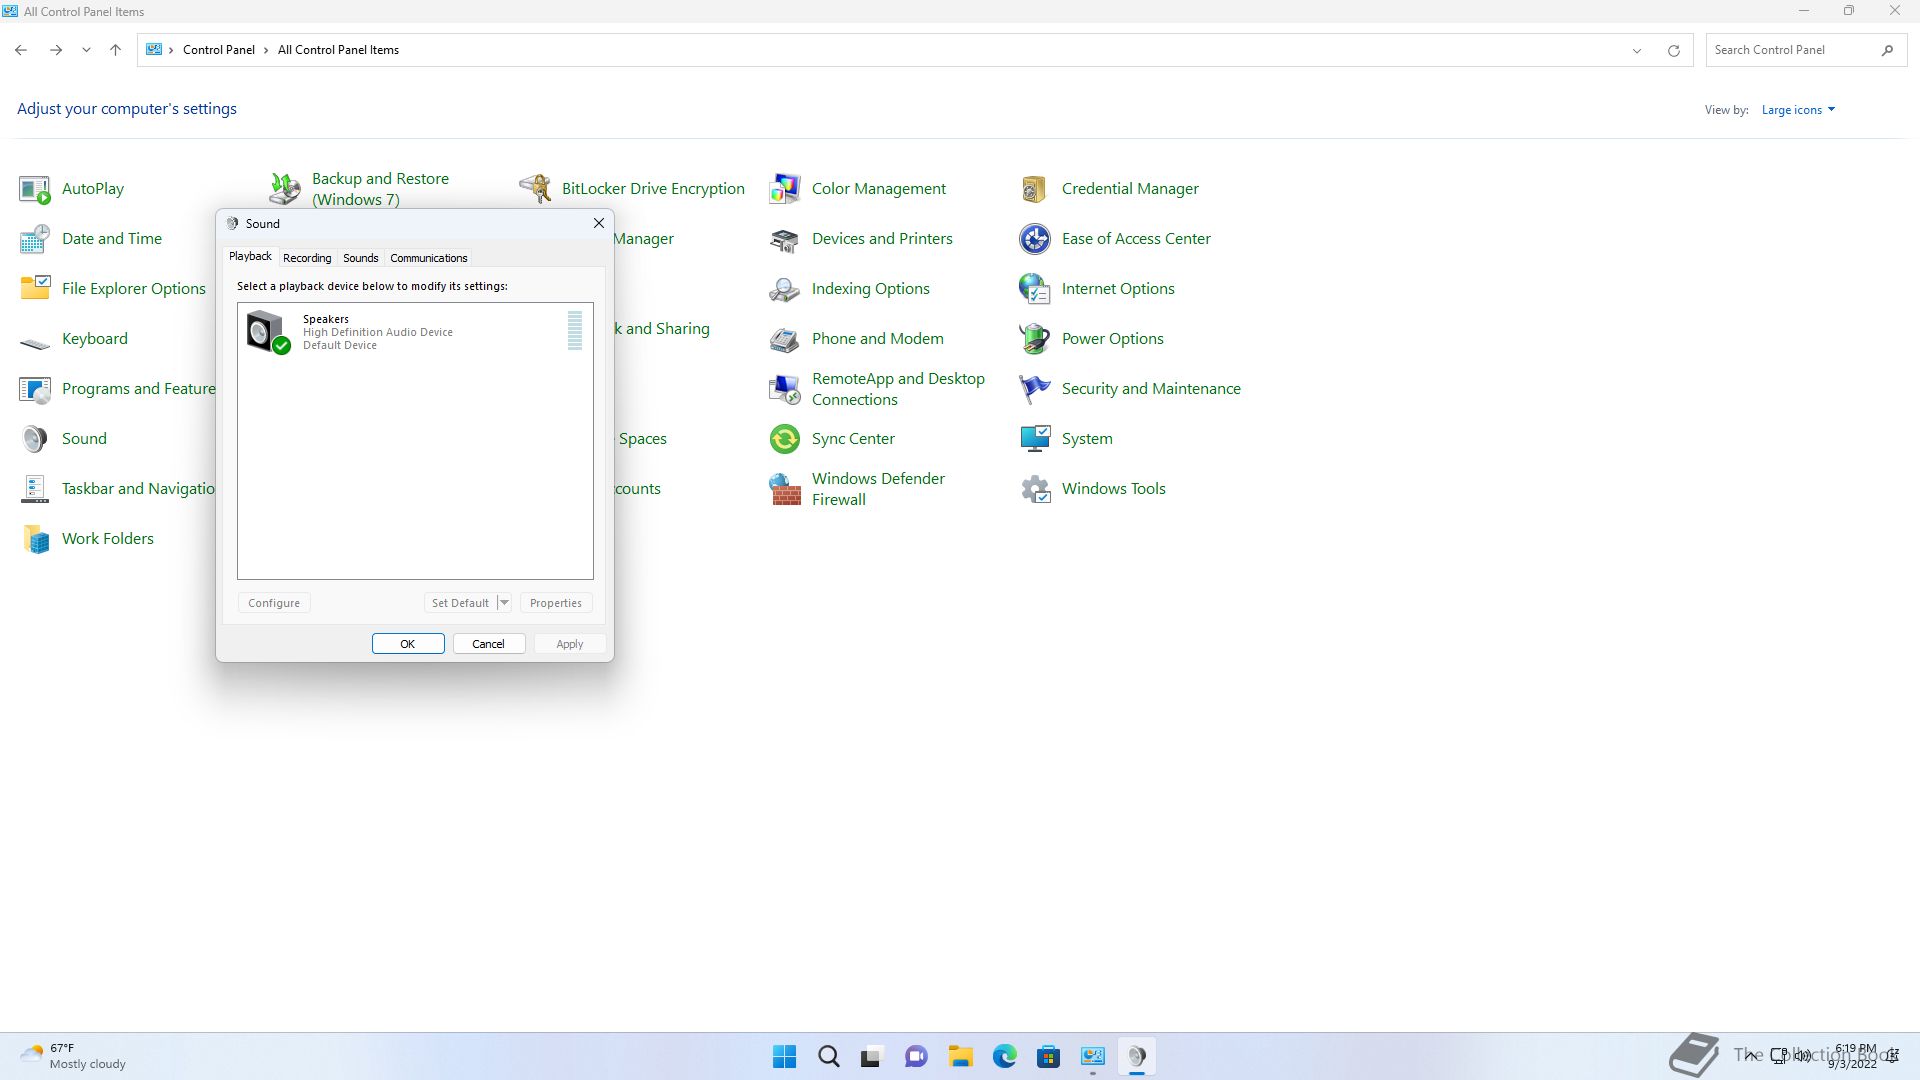Open the View by Large icons dropdown
Screen dimensions: 1920x1080
pos(1798,110)
